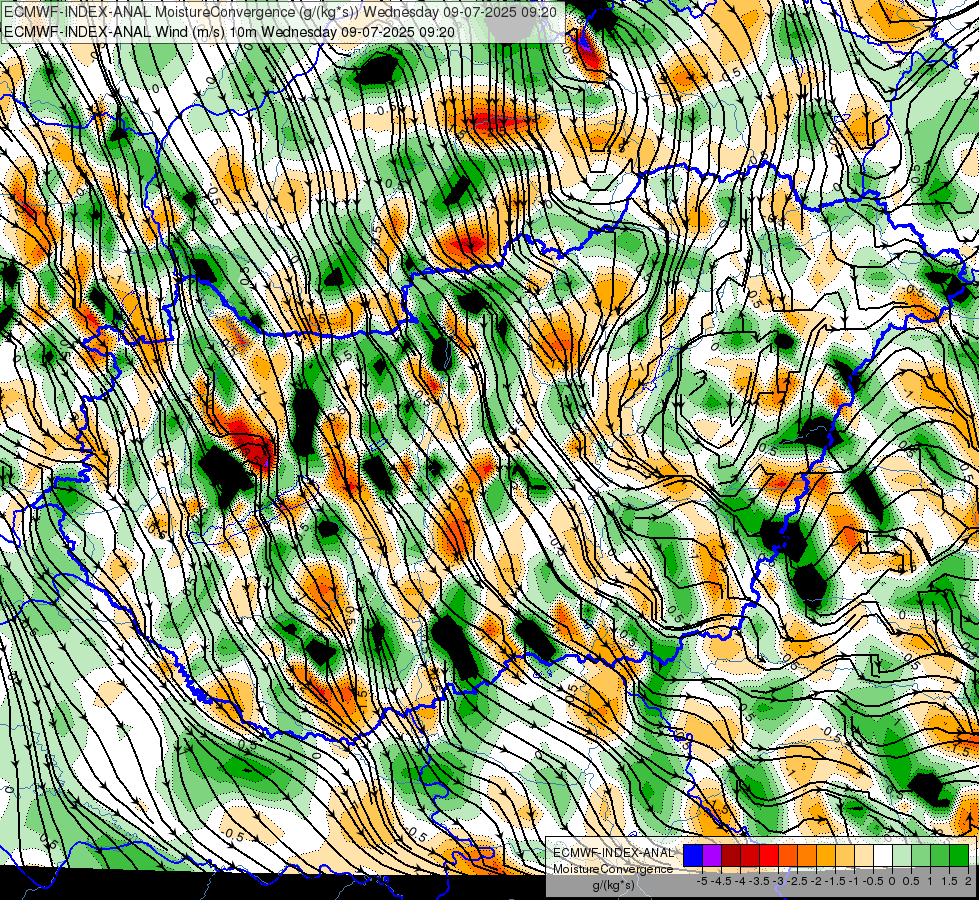This screenshot has height=900, width=979.
Task: Click the MoistureConvergence title line at top
Action: pos(280,11)
